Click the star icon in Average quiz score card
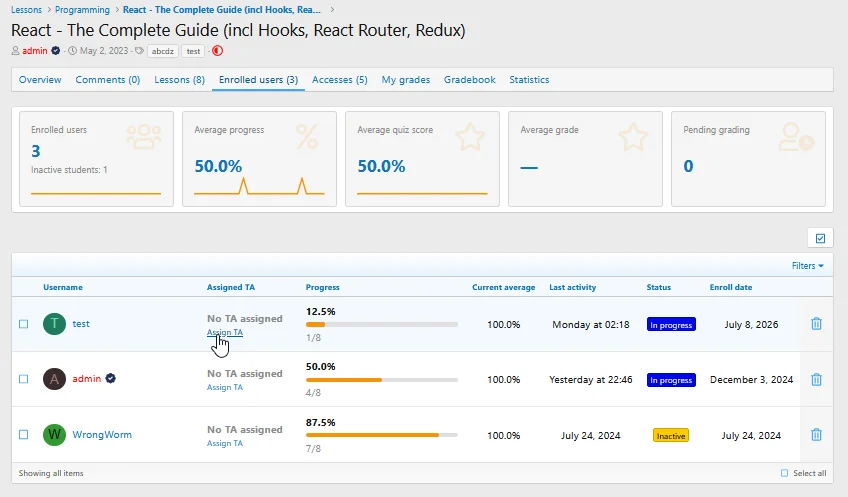Viewport: 848px width, 497px height. click(470, 136)
